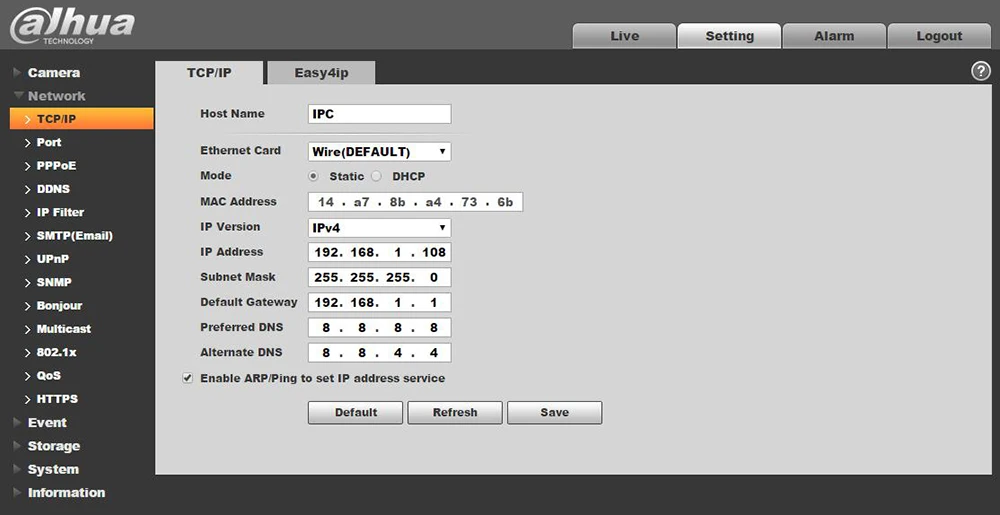Click the Refresh button
The height and width of the screenshot is (515, 1000).
pos(455,412)
